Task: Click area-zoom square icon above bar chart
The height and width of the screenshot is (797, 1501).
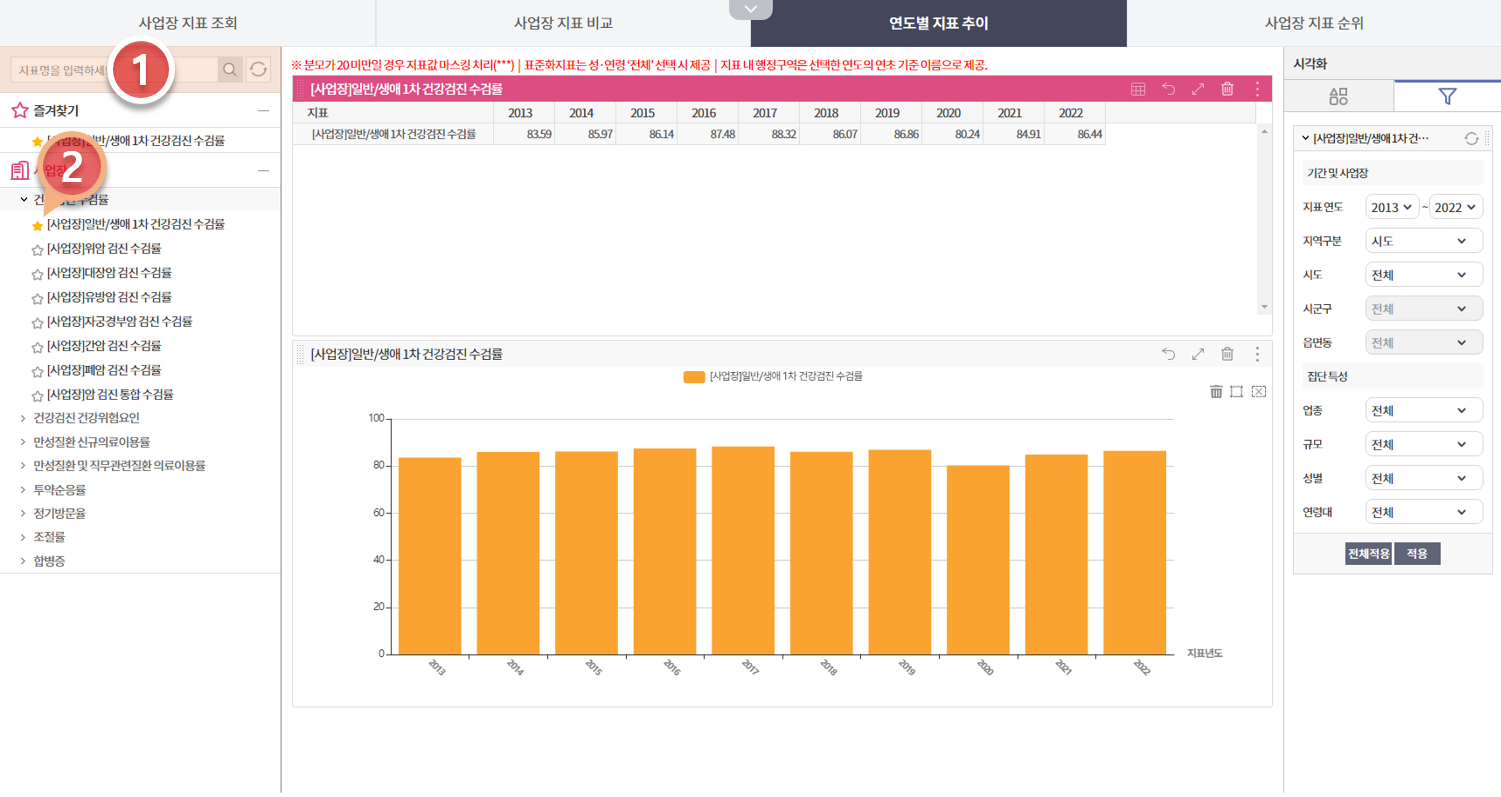Action: (x=1237, y=391)
